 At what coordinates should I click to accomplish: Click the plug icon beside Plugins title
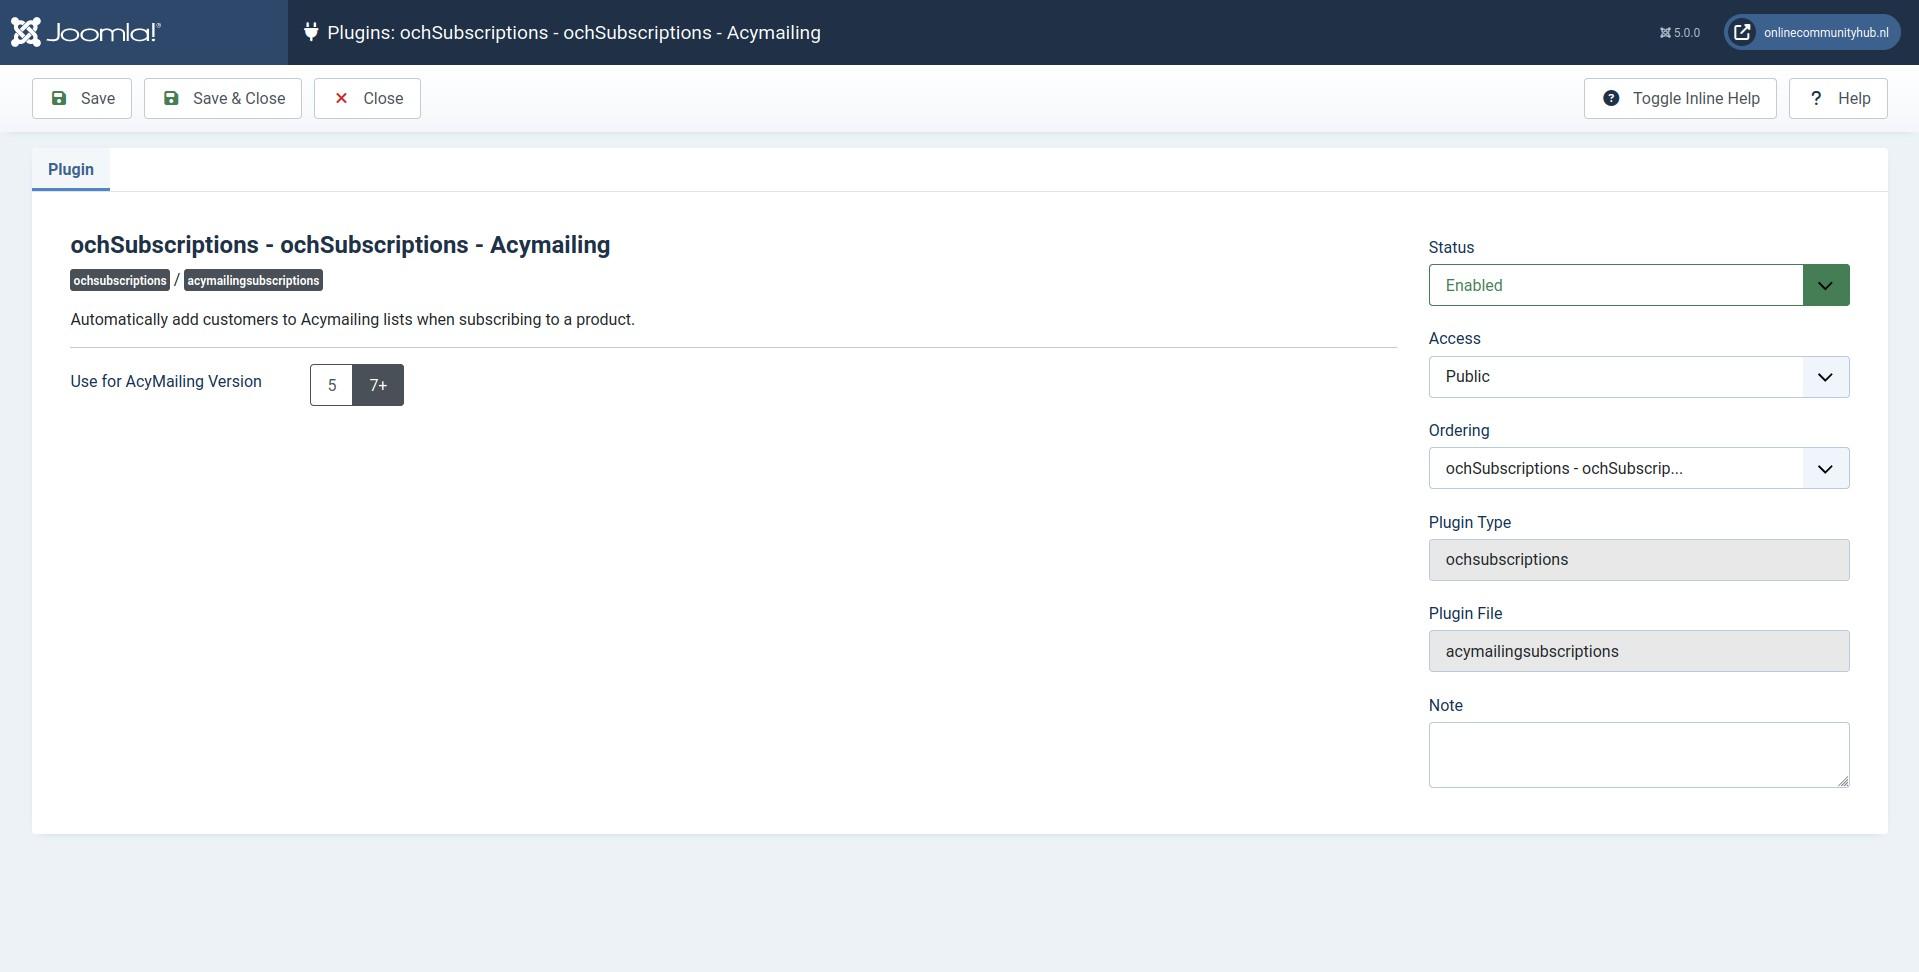coord(311,32)
